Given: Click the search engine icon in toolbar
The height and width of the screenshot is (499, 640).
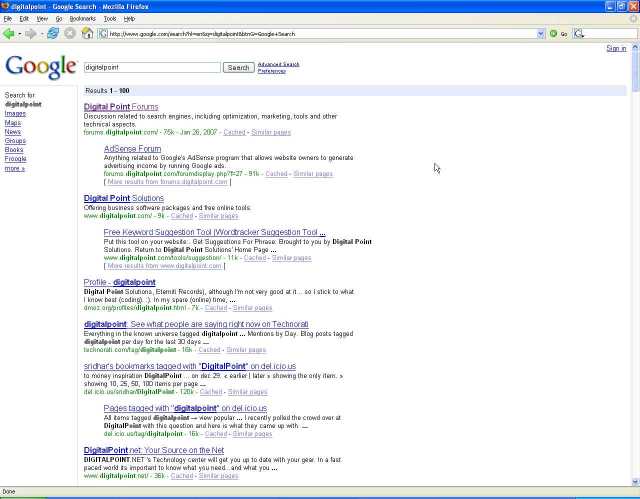Looking at the screenshot, I should coord(578,34).
